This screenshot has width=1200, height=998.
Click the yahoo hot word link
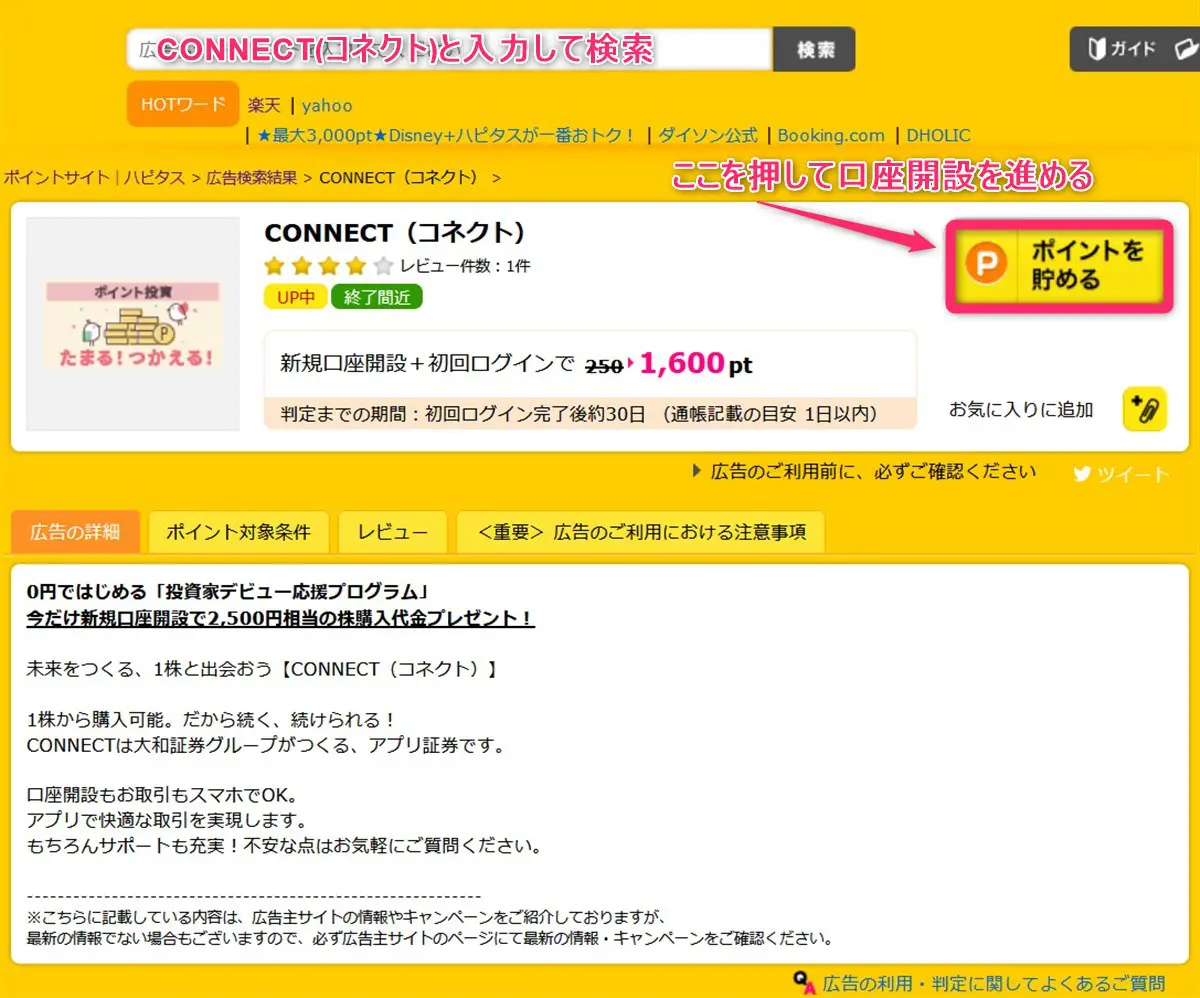[x=327, y=105]
